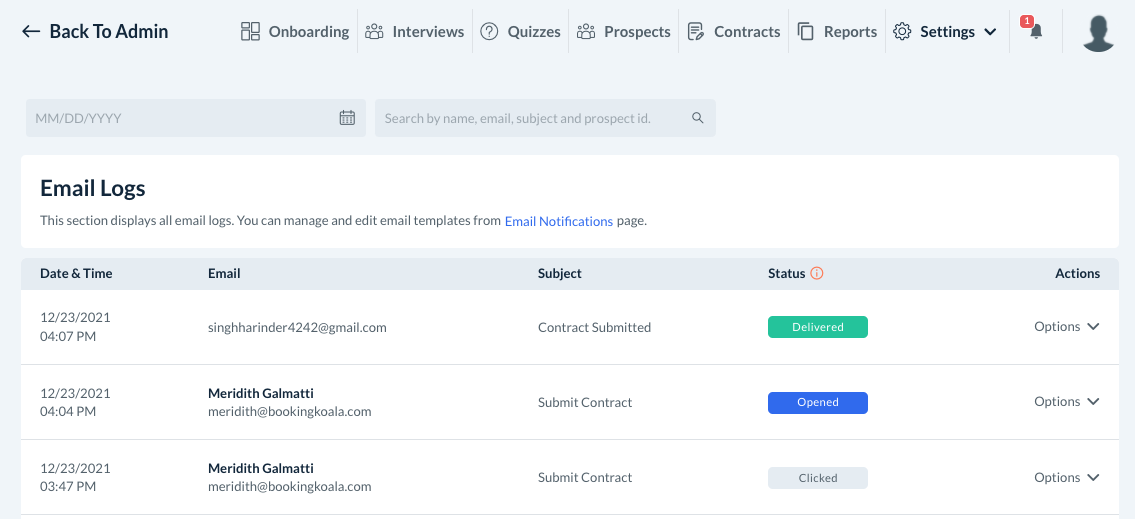This screenshot has width=1135, height=519.
Task: Navigate to Prospects
Action: [x=624, y=32]
